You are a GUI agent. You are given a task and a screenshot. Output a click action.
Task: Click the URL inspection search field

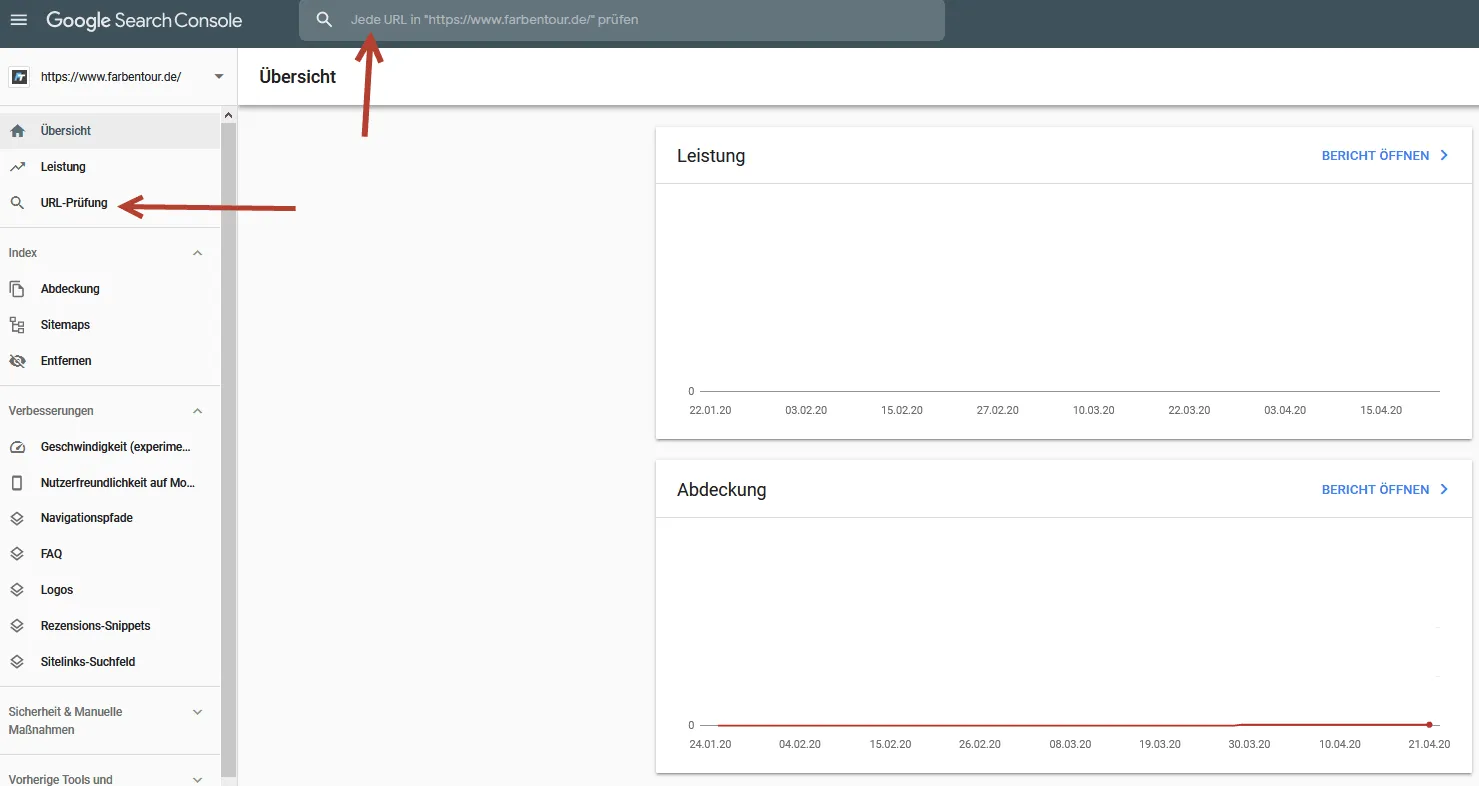(621, 20)
